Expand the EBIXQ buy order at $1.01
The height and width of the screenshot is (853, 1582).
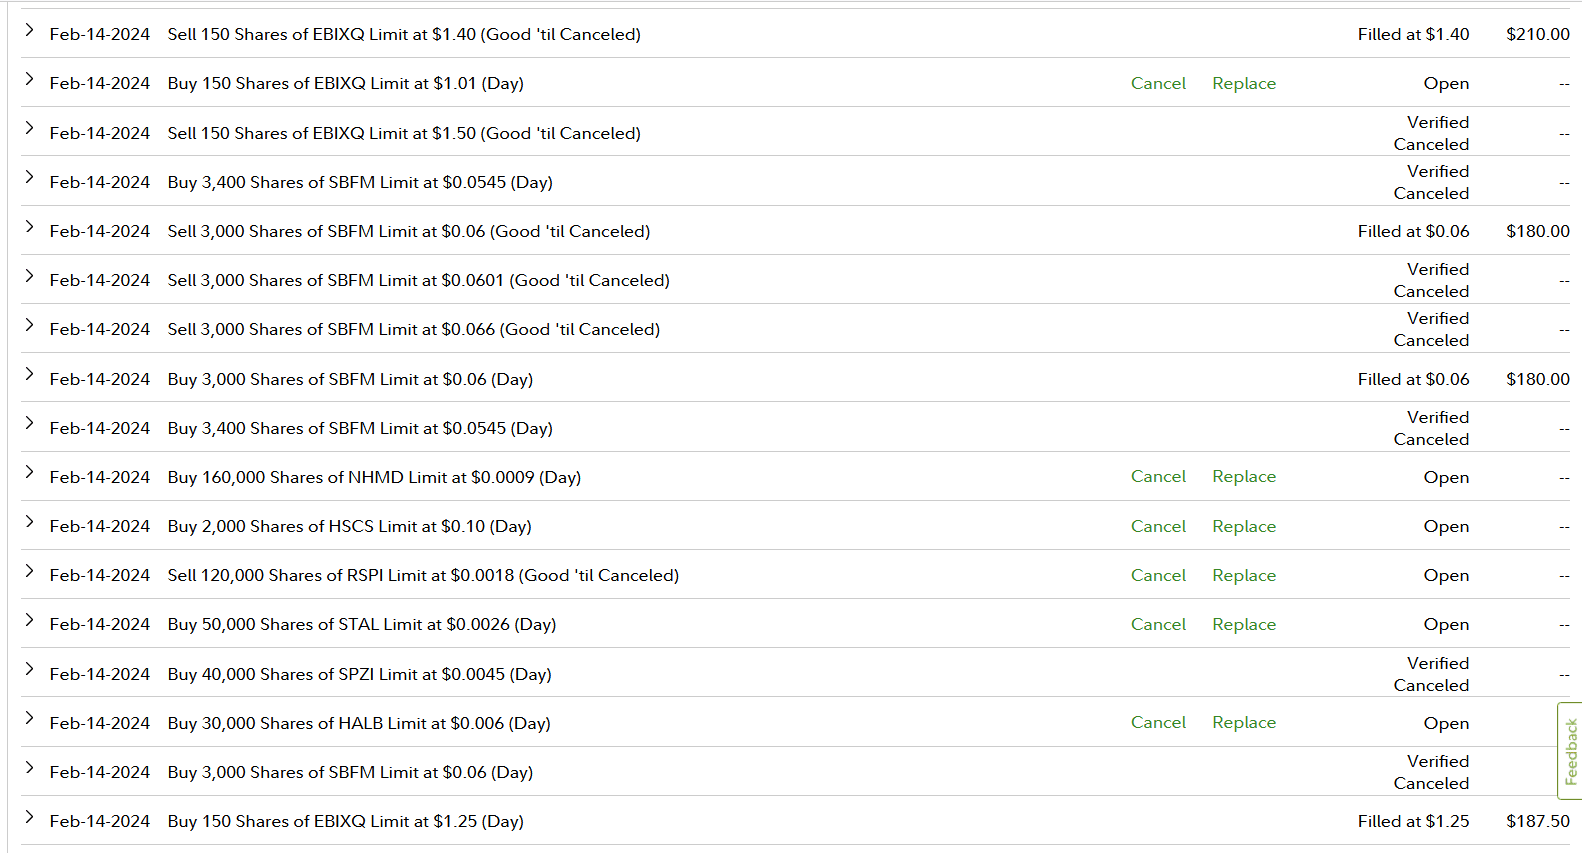point(29,80)
